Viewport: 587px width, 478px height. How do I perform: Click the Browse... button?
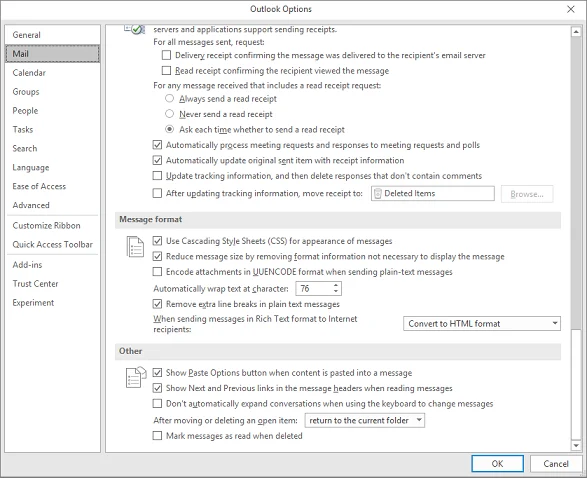(527, 194)
